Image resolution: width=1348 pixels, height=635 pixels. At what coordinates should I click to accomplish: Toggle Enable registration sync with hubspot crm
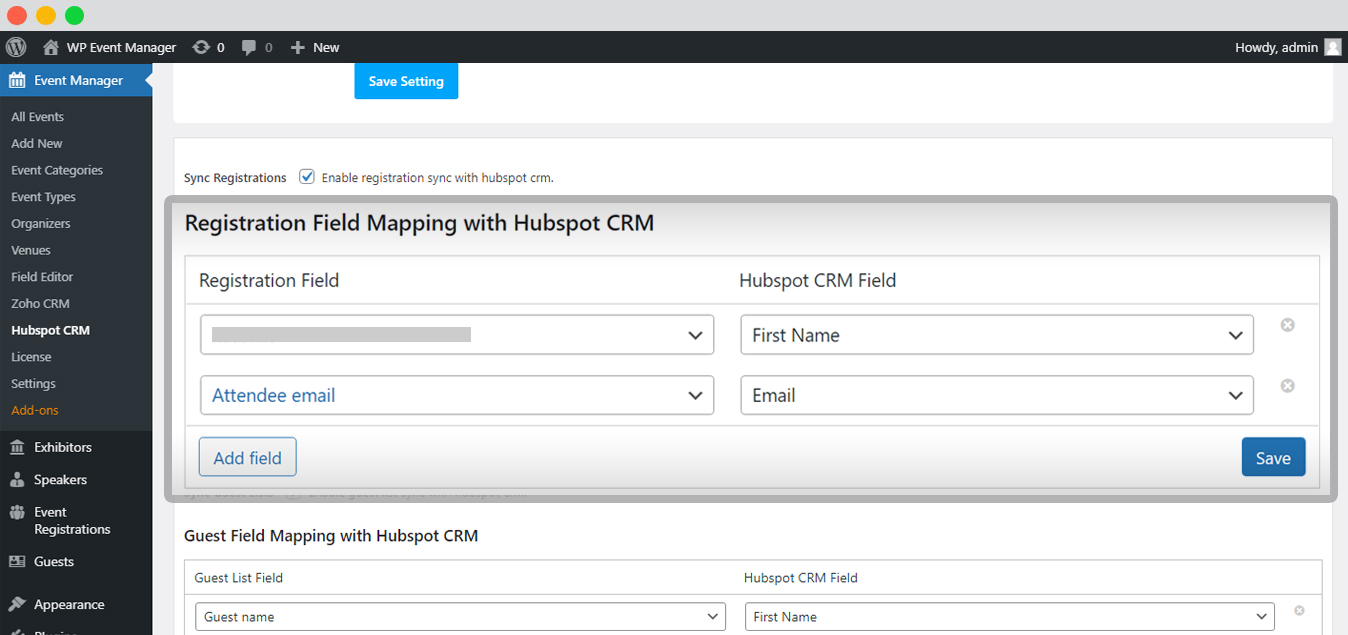tap(307, 177)
